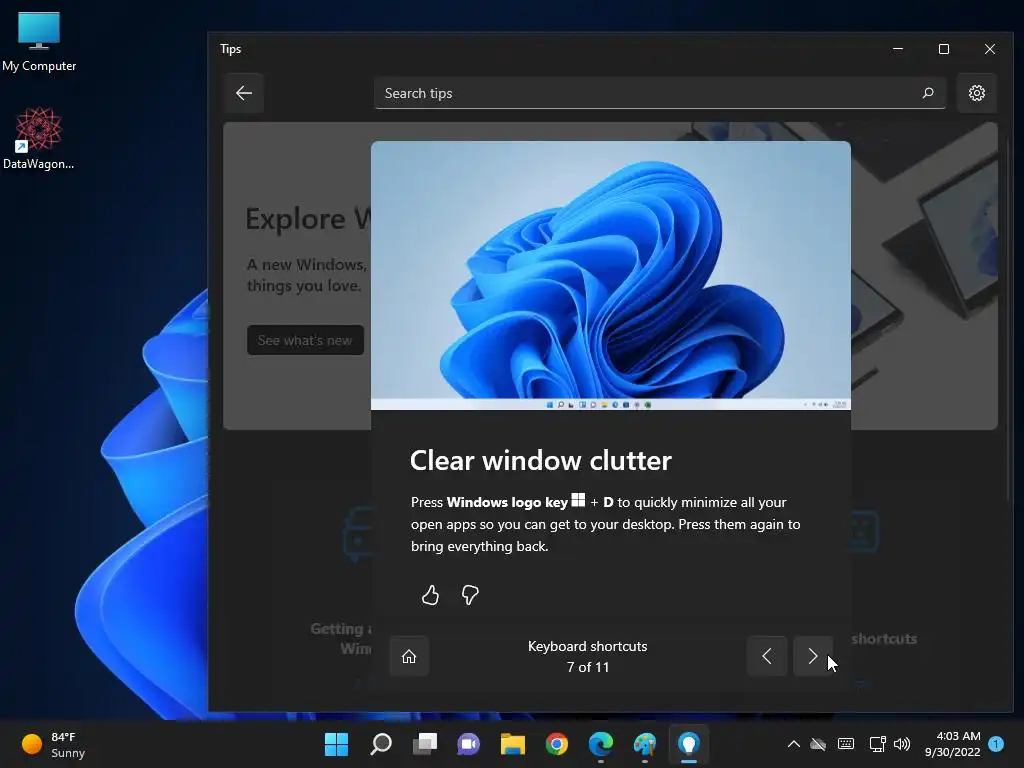1024x768 pixels.
Task: Open the Windows Start menu
Action: (336, 744)
